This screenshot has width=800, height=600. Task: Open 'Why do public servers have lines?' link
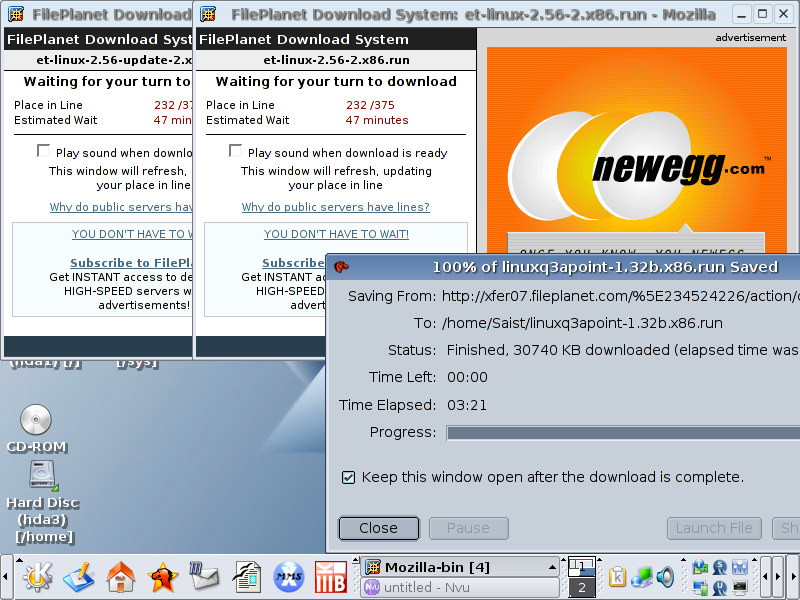(335, 207)
